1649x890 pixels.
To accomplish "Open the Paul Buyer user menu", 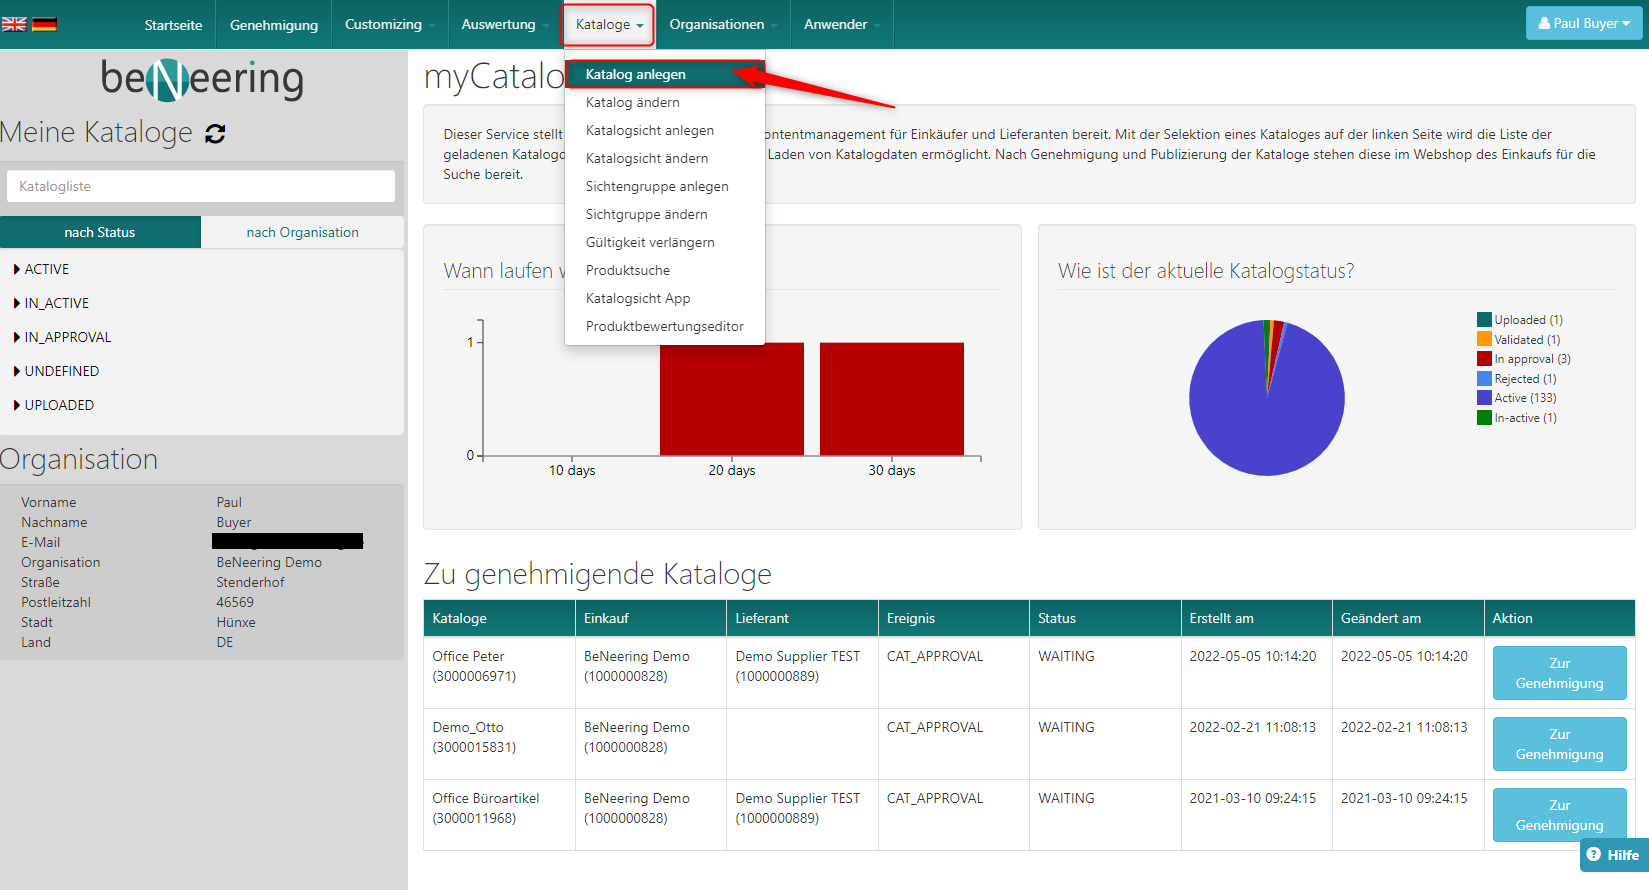I will coord(1583,23).
